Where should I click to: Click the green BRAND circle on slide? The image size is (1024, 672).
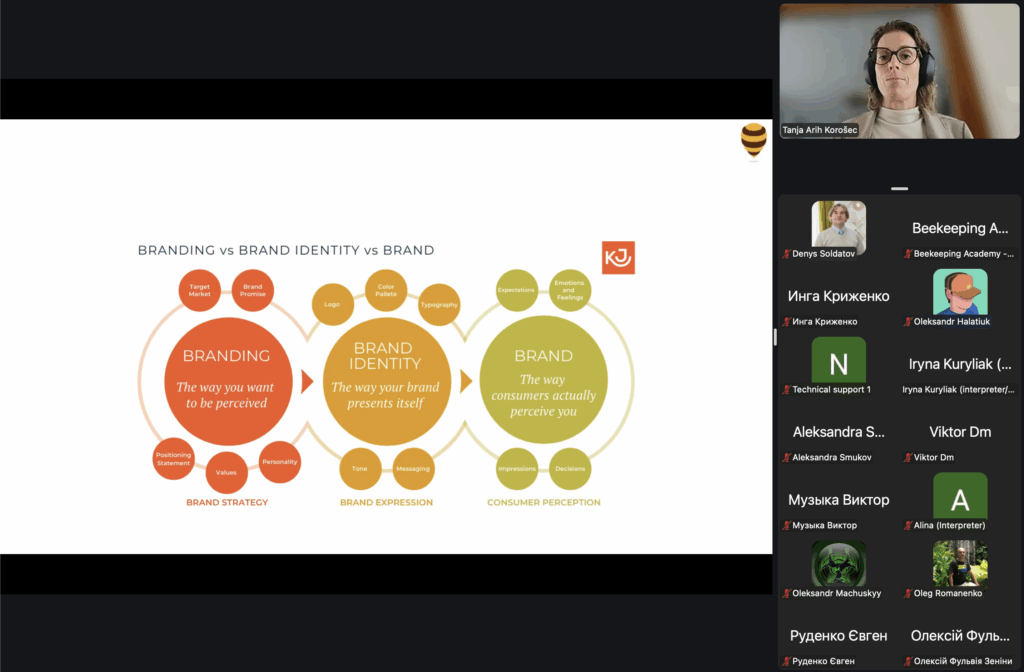tap(543, 381)
